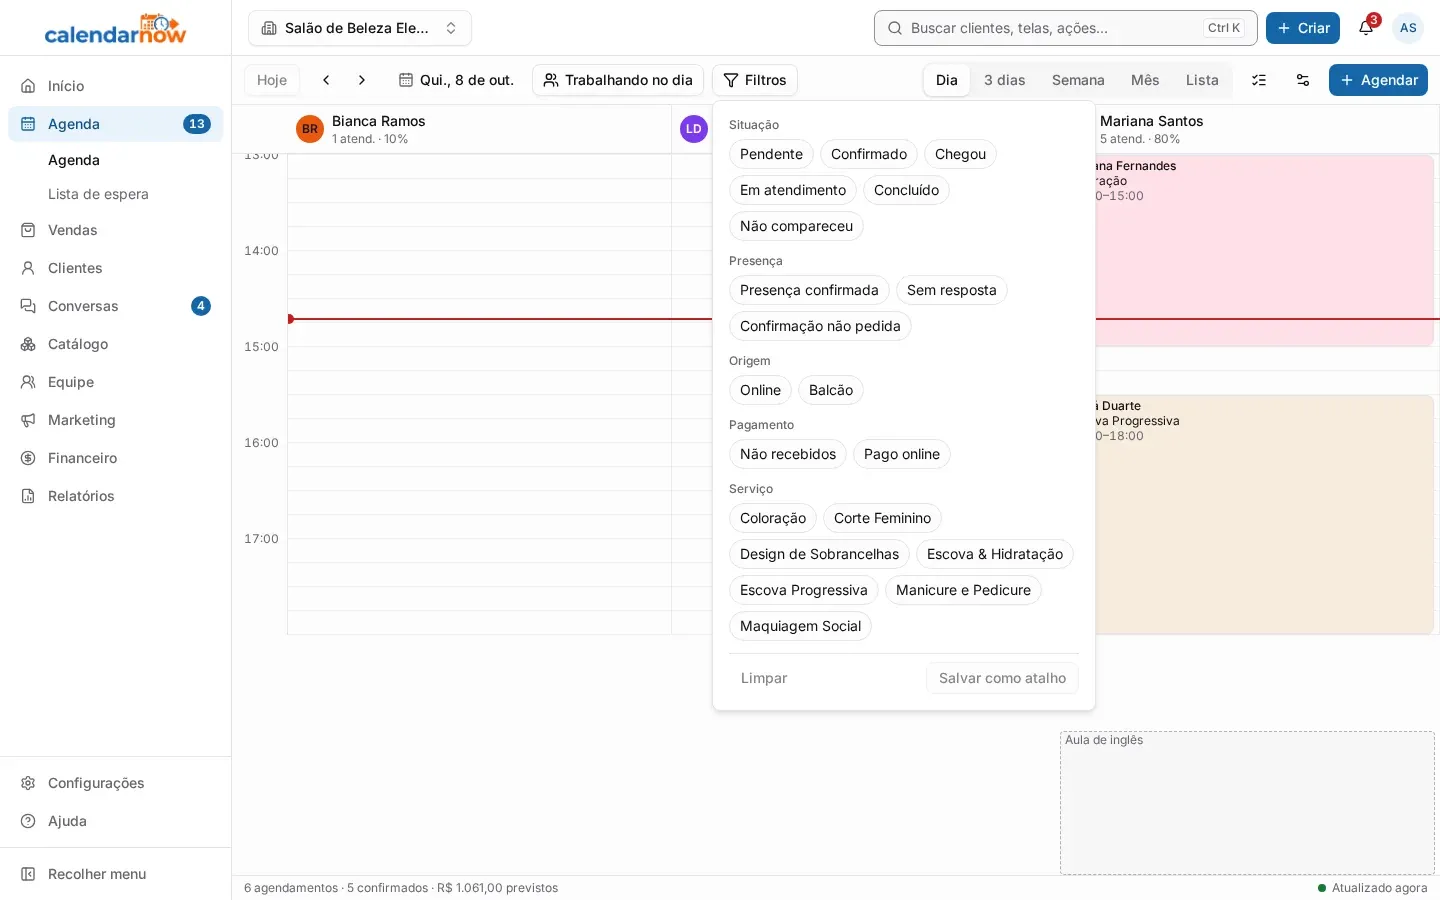Toggle the Presença confirmada filter
Screen dimensions: 1440x900
pos(809,290)
